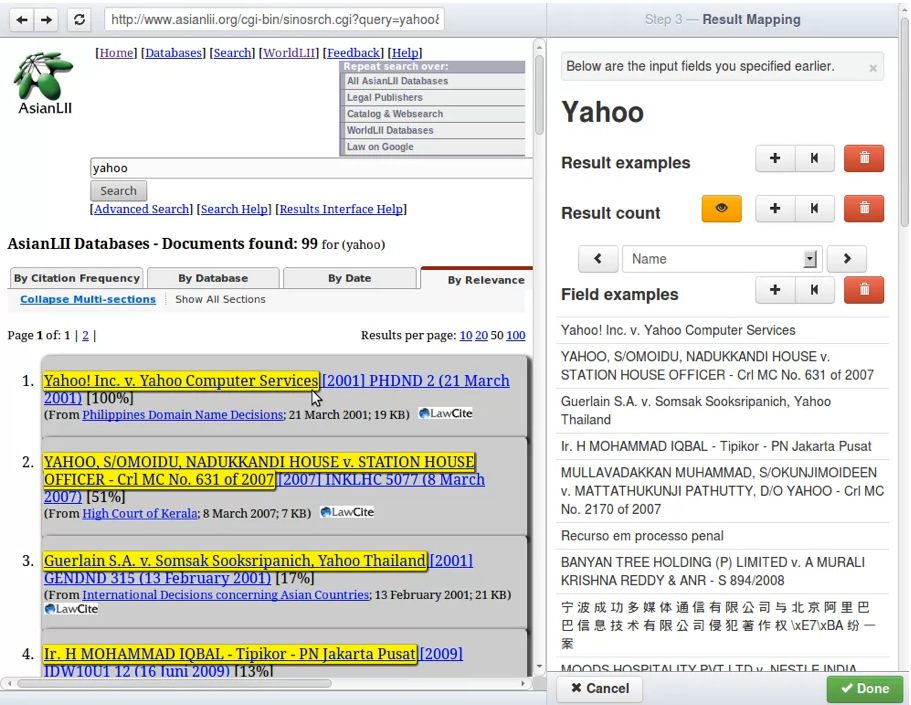
Task: Delete Result count with the trash icon
Action: click(x=864, y=209)
